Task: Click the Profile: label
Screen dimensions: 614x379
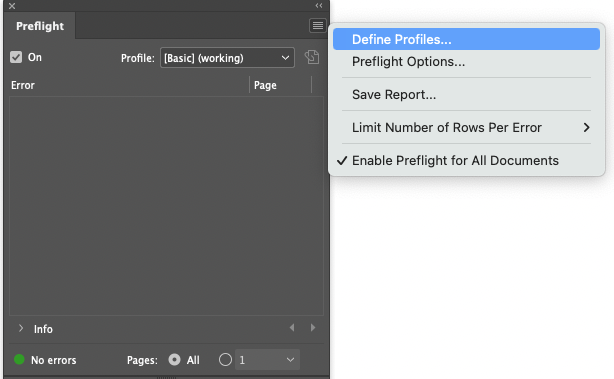Action: coord(137,58)
